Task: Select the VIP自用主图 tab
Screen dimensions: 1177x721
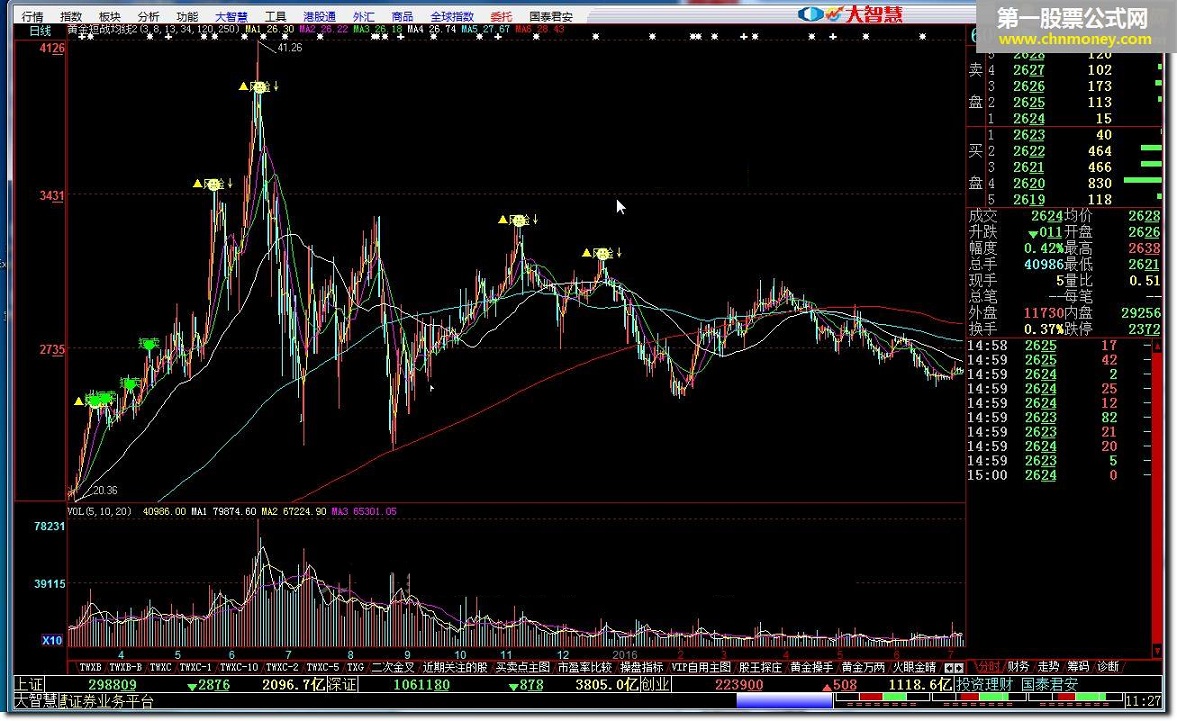Action: [701, 667]
